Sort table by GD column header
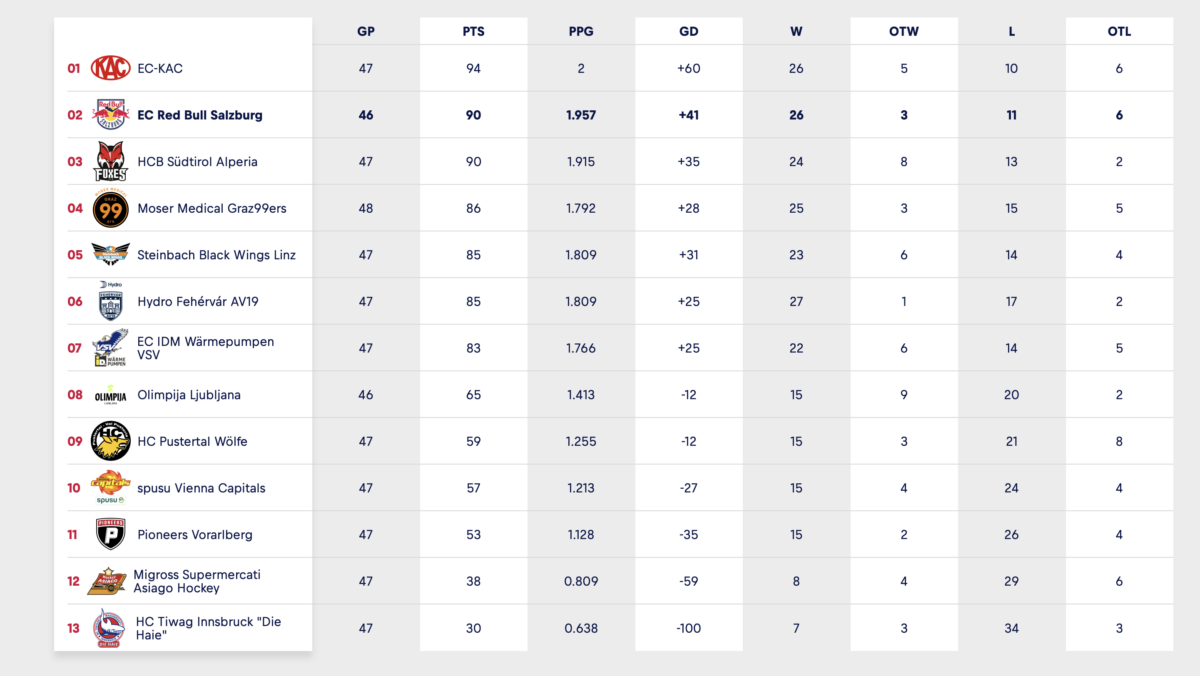 click(x=689, y=31)
